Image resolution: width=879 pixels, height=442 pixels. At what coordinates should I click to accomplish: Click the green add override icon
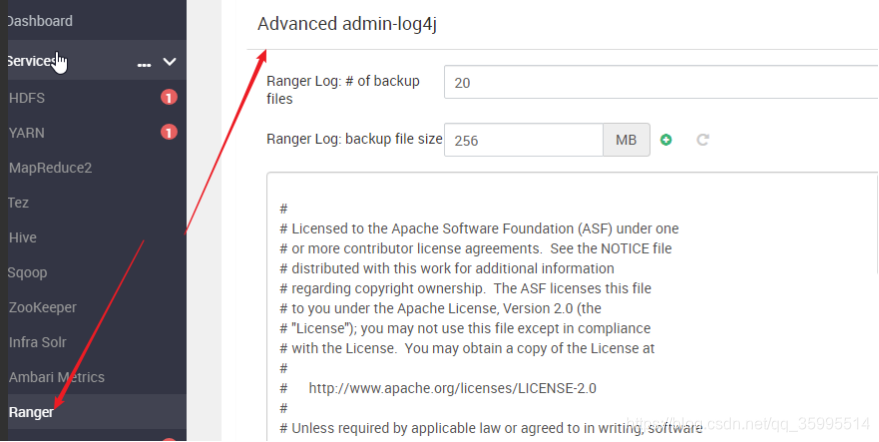pyautogui.click(x=666, y=140)
